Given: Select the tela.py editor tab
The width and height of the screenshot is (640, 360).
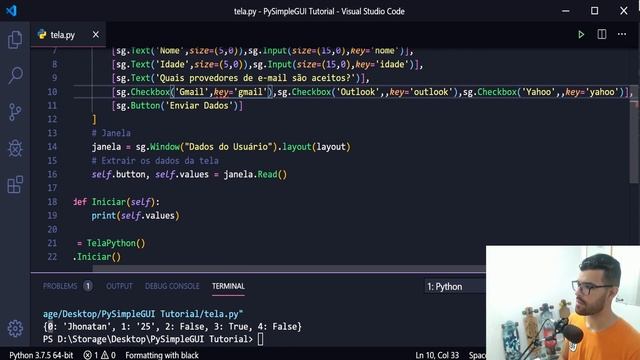Looking at the screenshot, I should point(68,35).
